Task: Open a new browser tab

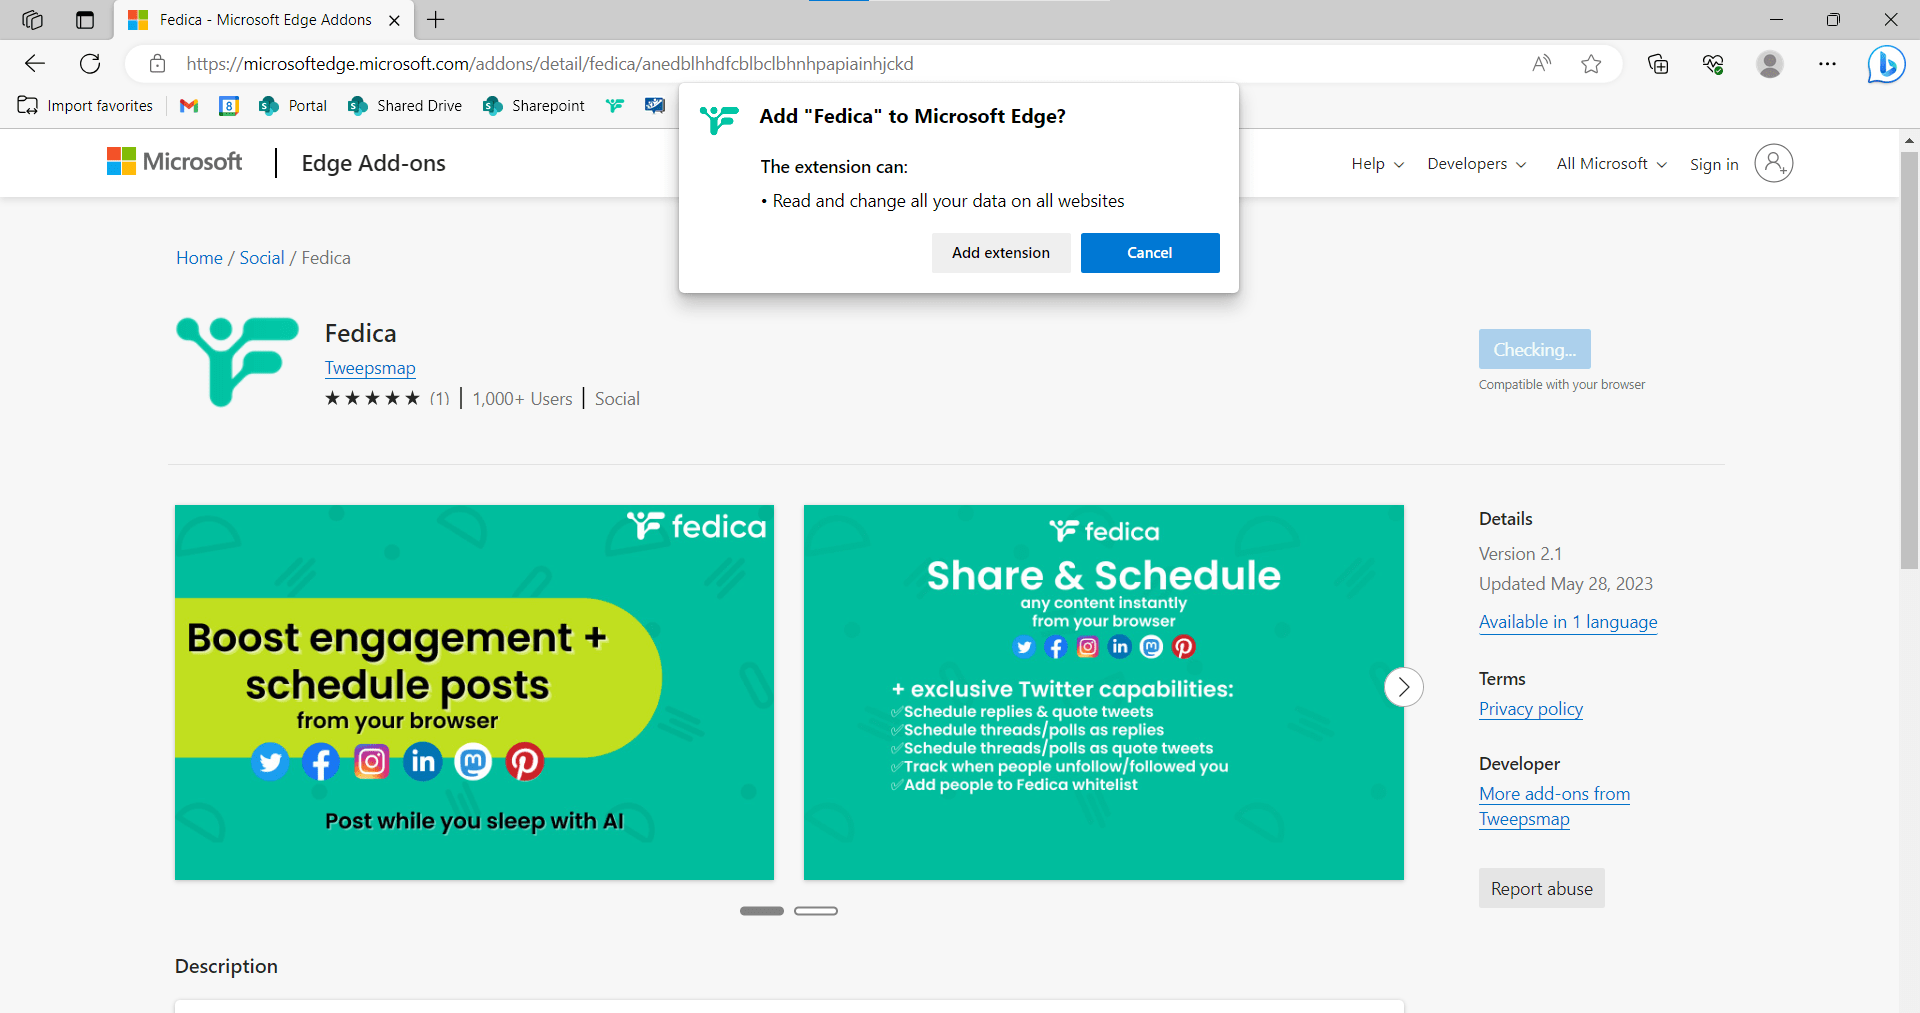Action: point(435,19)
